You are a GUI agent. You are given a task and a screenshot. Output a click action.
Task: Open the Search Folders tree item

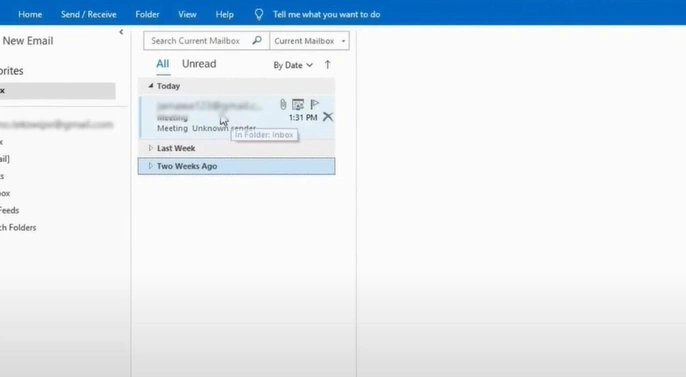tap(18, 227)
